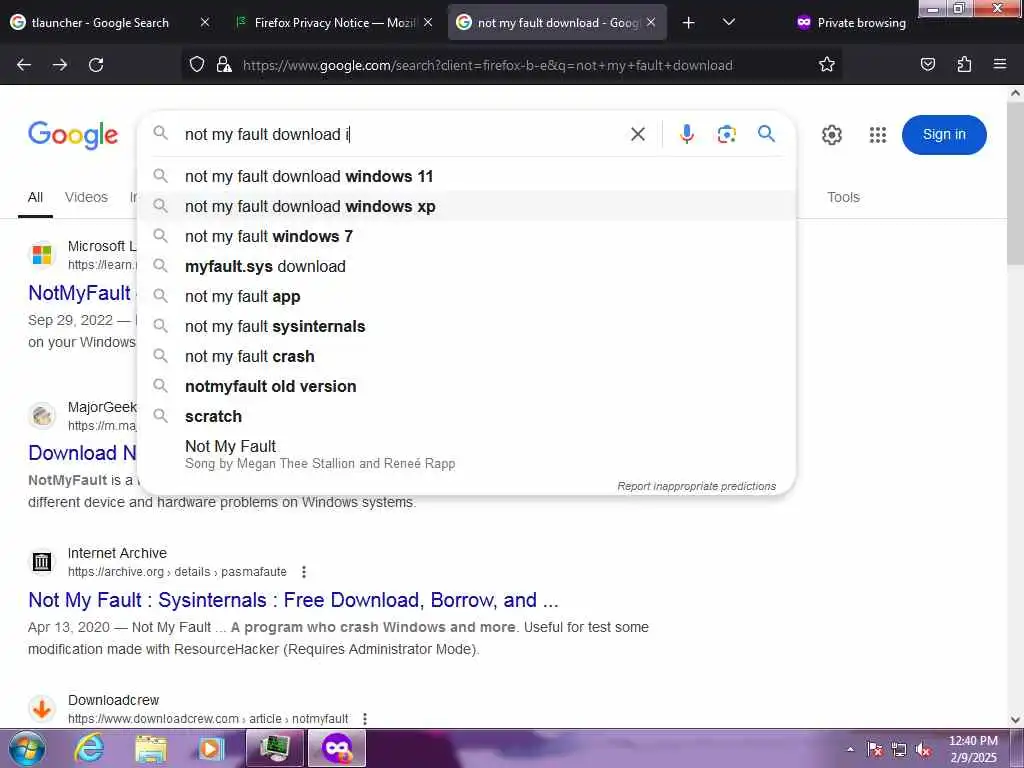Choose suggestion 'not my fault app'
Viewport: 1024px width, 768px height.
click(x=467, y=296)
